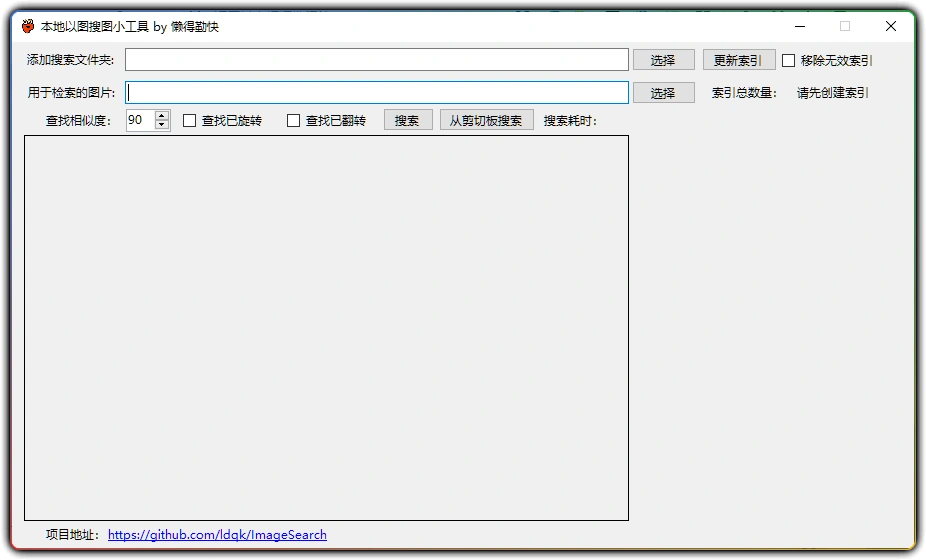The height and width of the screenshot is (560, 926).
Task: Click the 项目地址 label
Action: 73,535
